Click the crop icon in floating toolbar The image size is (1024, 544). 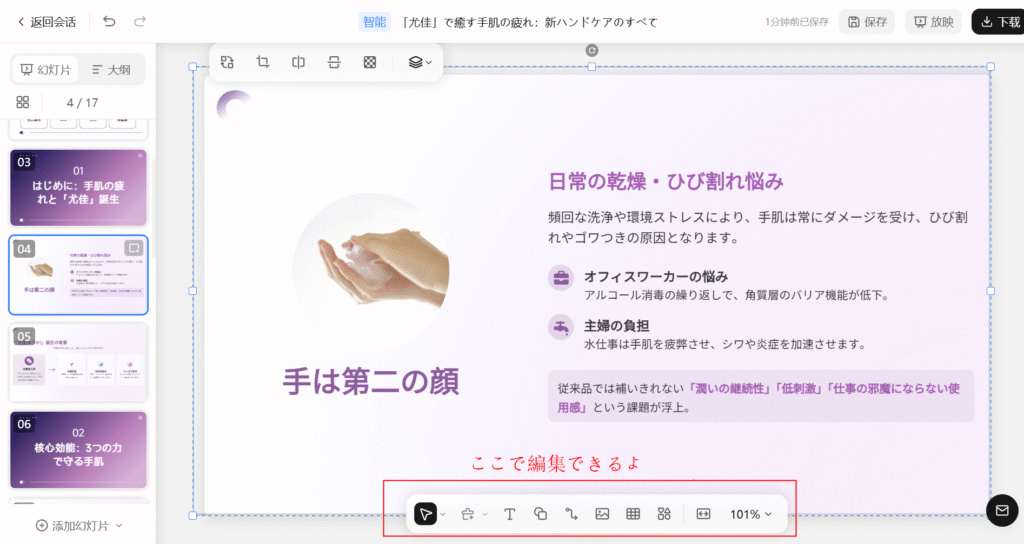(263, 62)
